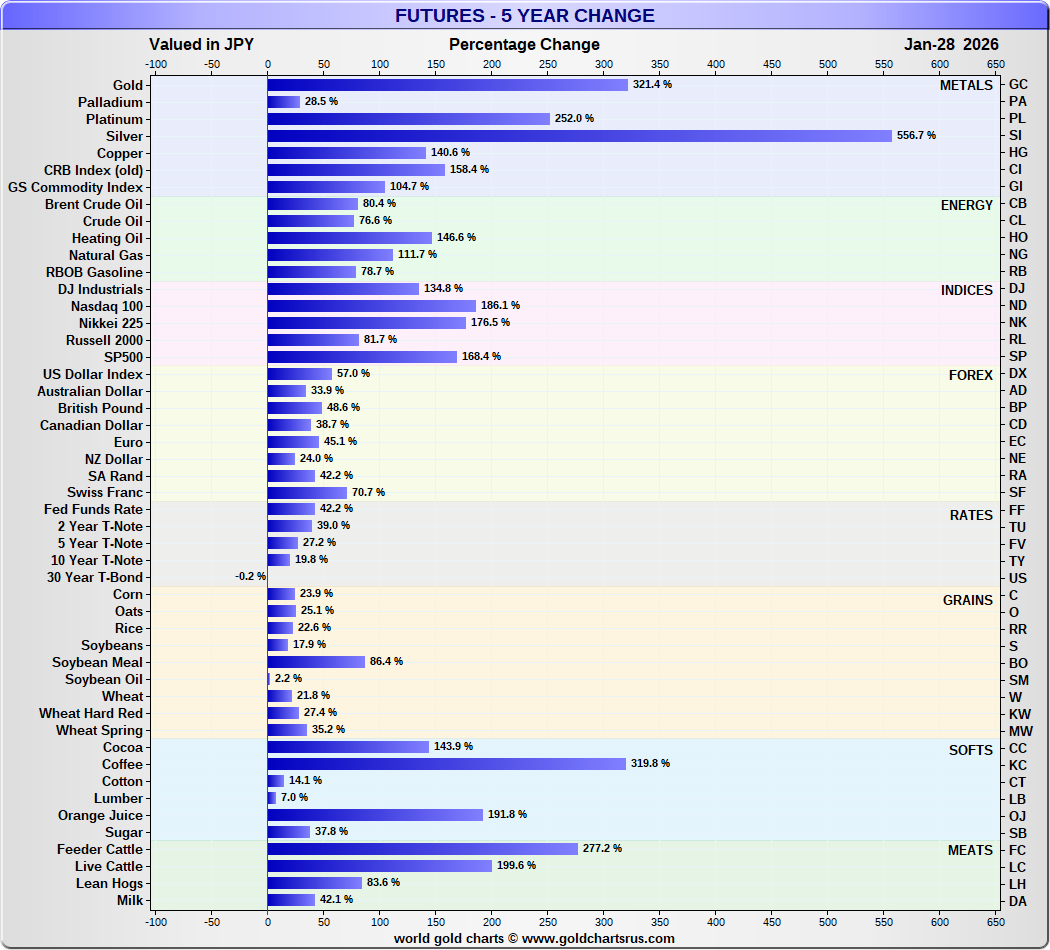This screenshot has height=950, width=1050.
Task: Click the INDICES section heading
Action: 965,290
